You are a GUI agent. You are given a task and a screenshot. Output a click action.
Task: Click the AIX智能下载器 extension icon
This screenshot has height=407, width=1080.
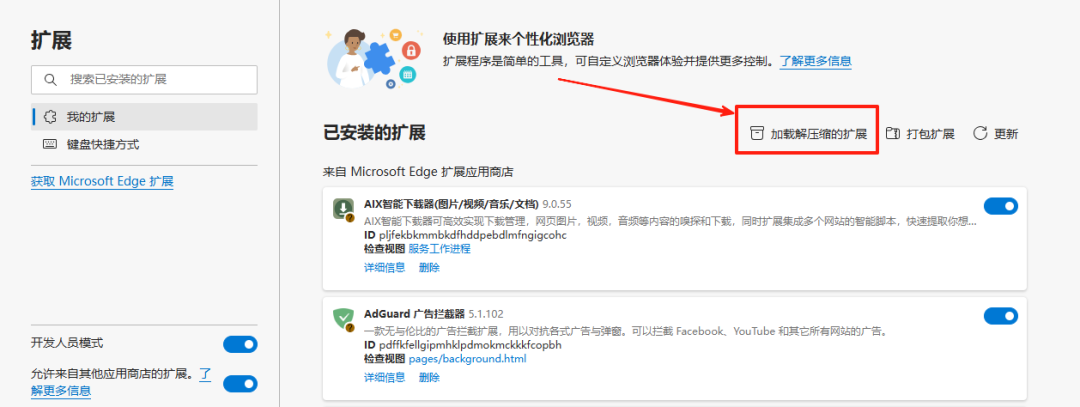(343, 209)
